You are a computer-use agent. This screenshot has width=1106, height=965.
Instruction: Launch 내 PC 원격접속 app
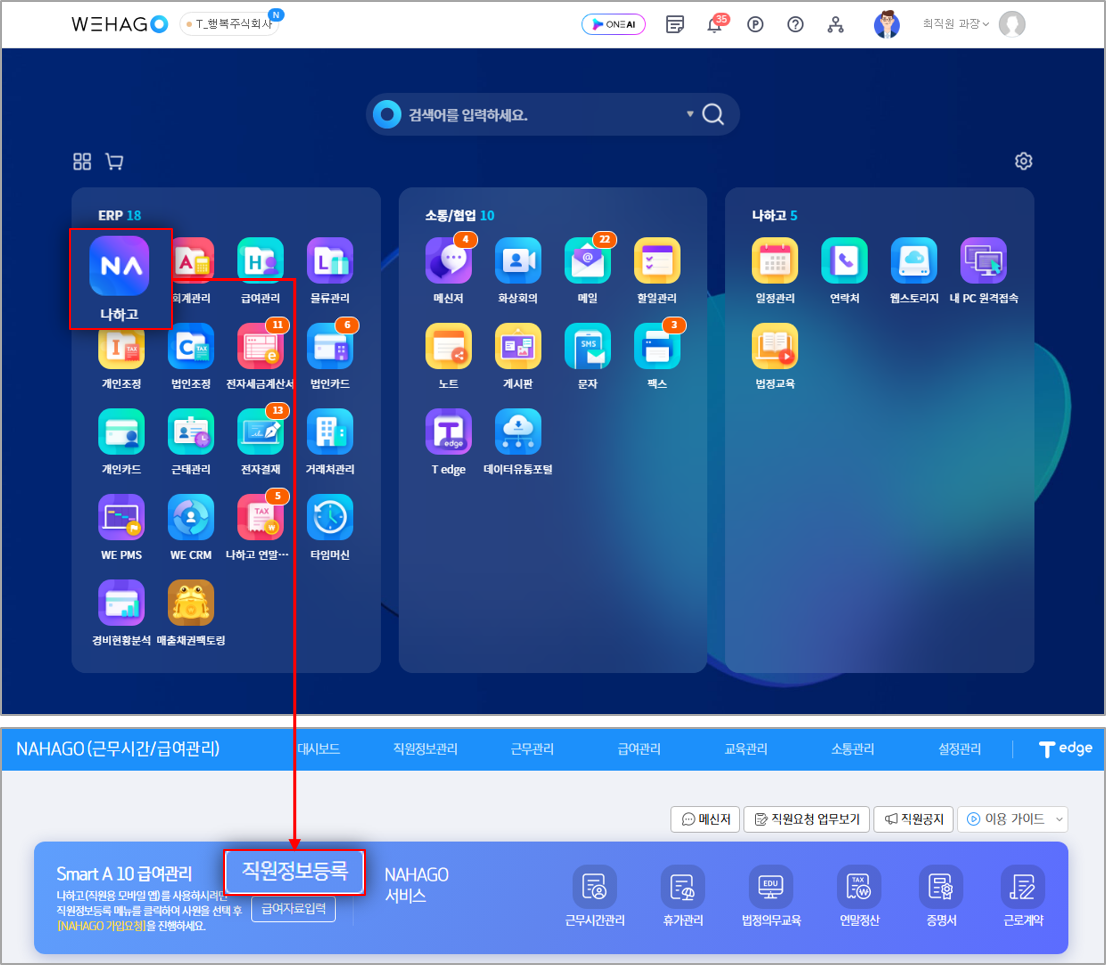(984, 261)
